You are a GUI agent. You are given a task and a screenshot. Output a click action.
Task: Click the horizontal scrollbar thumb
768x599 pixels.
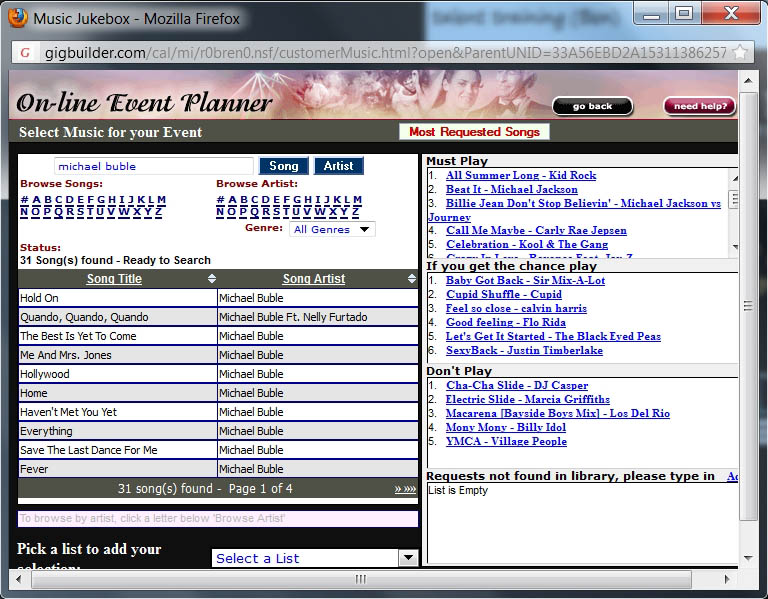click(361, 579)
